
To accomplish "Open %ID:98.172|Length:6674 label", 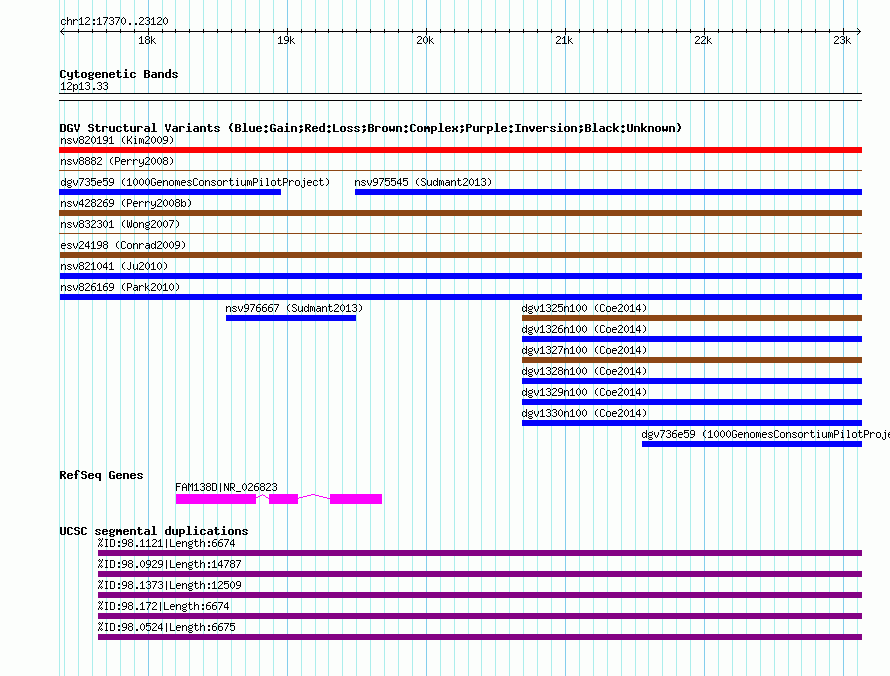I will [163, 606].
